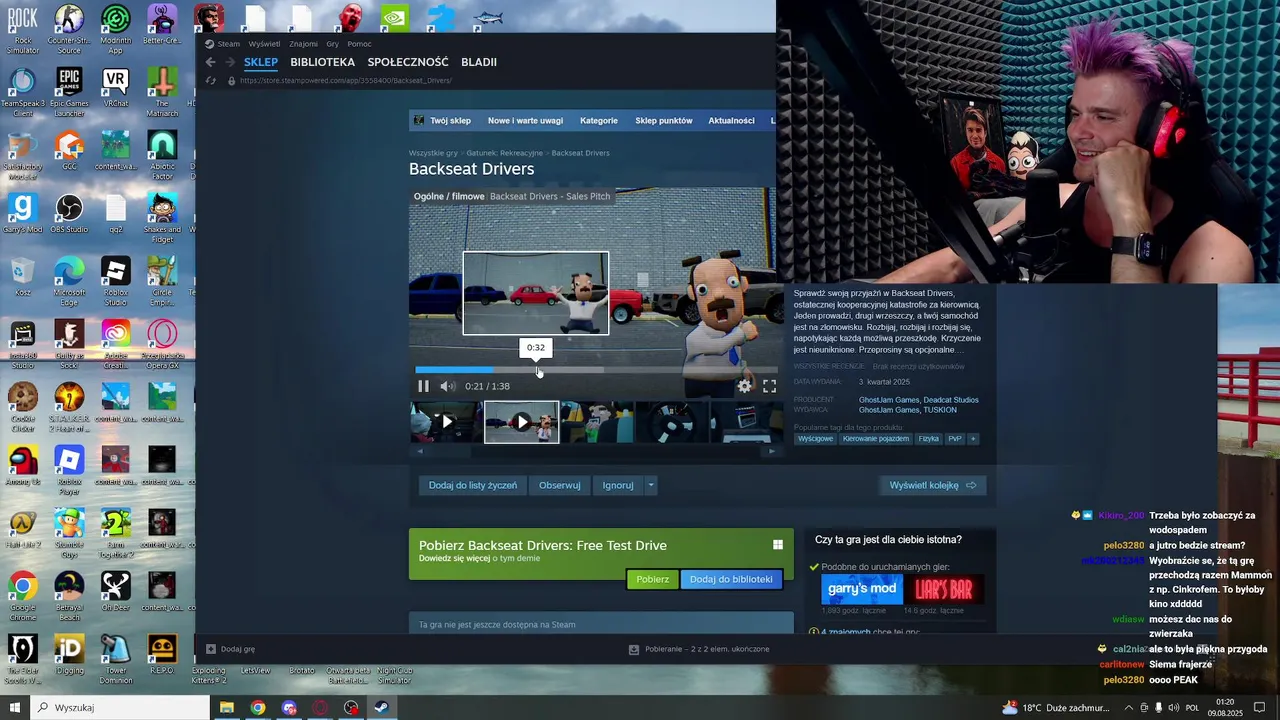Open Kosz recycle bin icon
The width and height of the screenshot is (1280, 720).
[x=22, y=276]
